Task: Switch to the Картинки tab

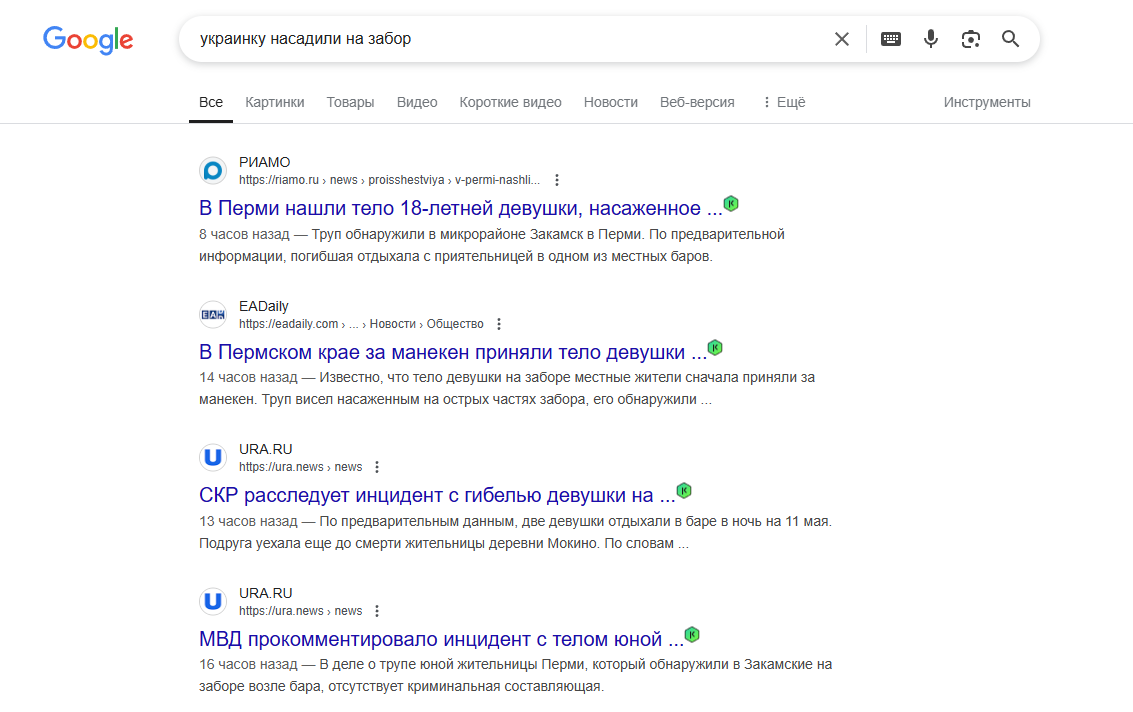Action: coord(275,103)
